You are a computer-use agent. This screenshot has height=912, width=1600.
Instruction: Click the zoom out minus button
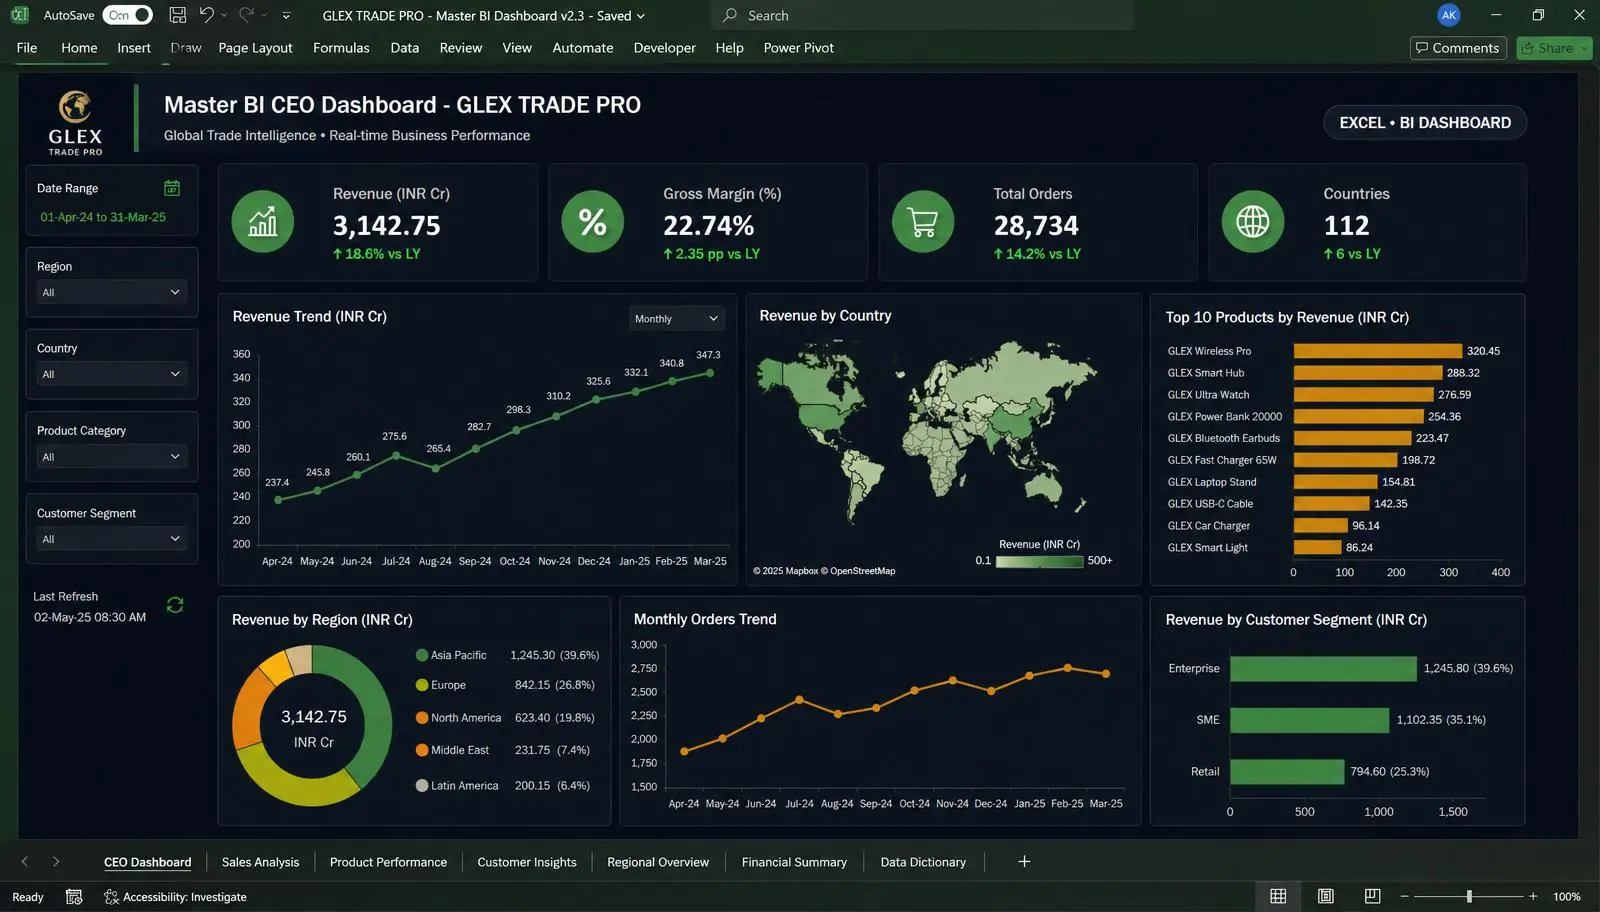[x=1405, y=897]
